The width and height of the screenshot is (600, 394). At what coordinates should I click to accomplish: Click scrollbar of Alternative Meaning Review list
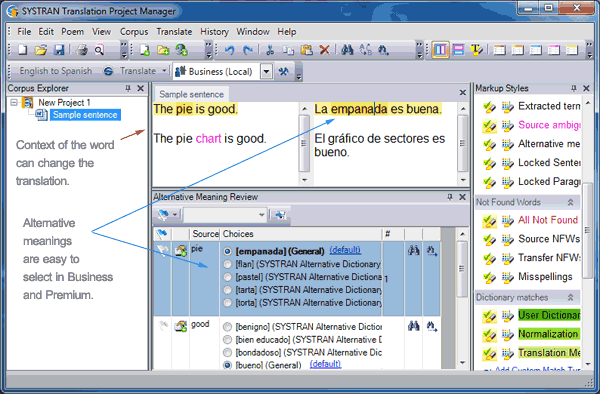tap(462, 269)
